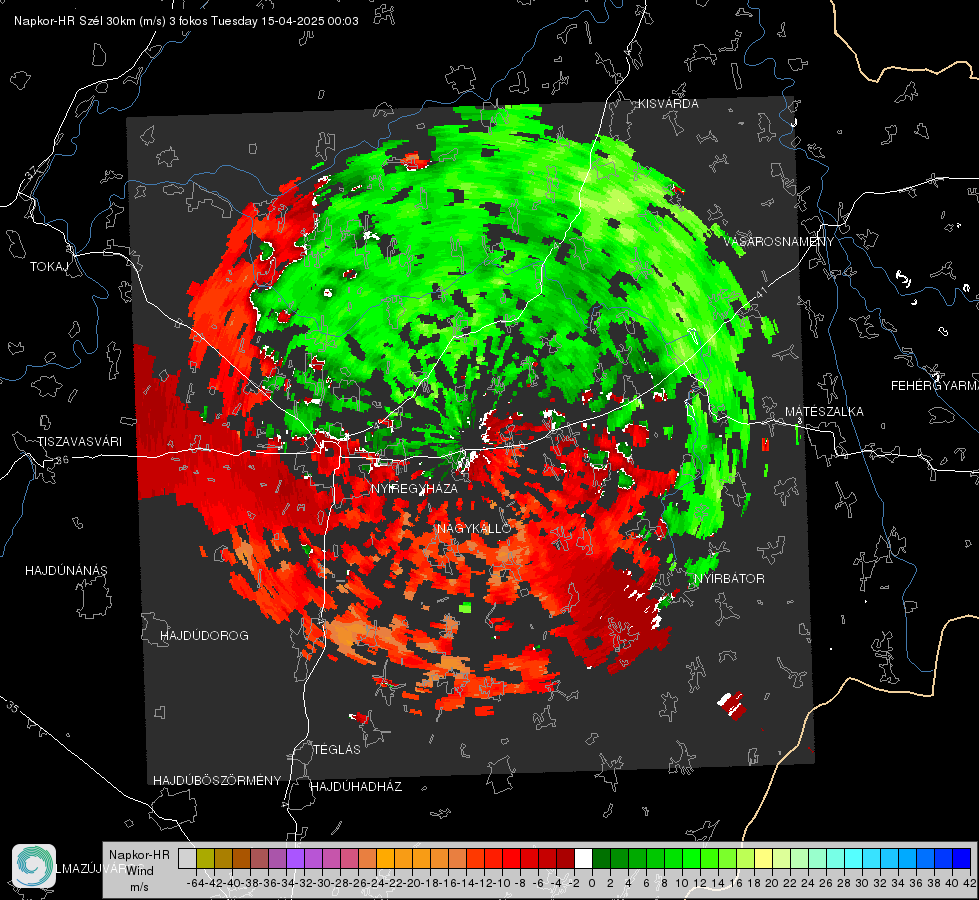Select the brown swatch between -40 and -38
Screen dimensions: 979x900
pyautogui.click(x=241, y=858)
